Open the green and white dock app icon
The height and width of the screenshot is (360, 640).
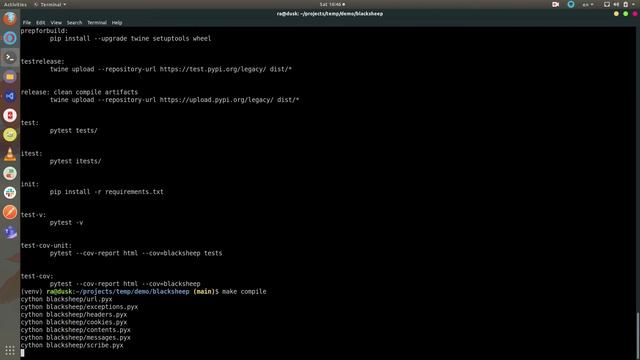click(10, 173)
